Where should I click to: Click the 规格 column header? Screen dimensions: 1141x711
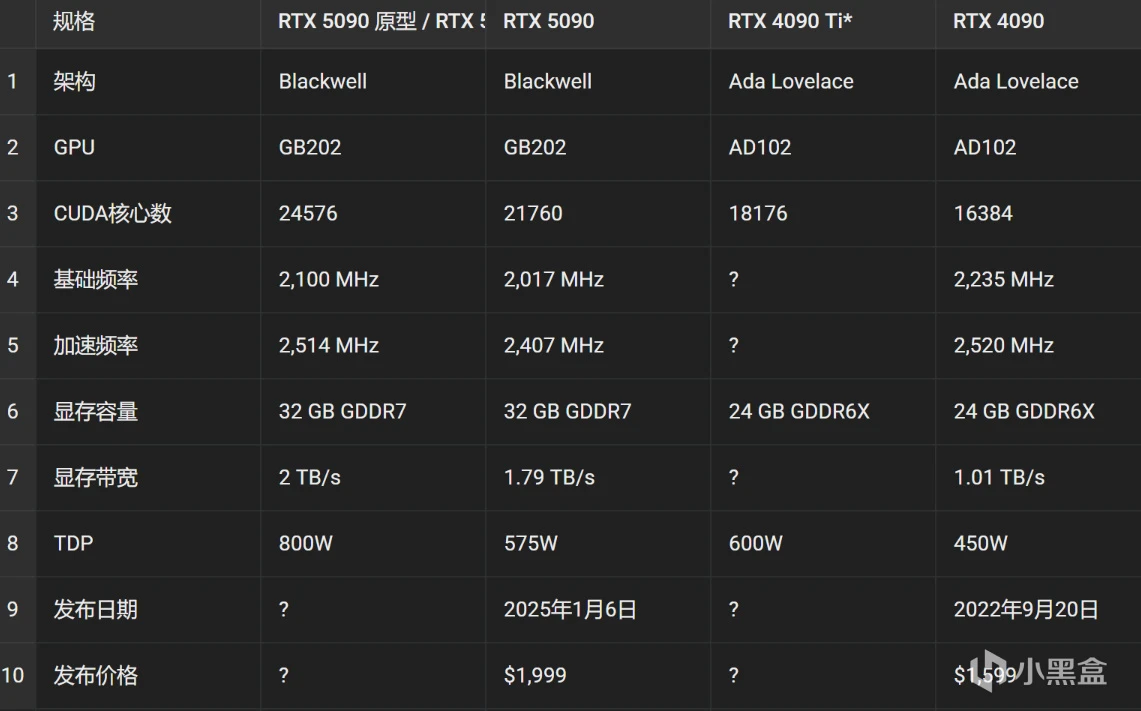74,21
